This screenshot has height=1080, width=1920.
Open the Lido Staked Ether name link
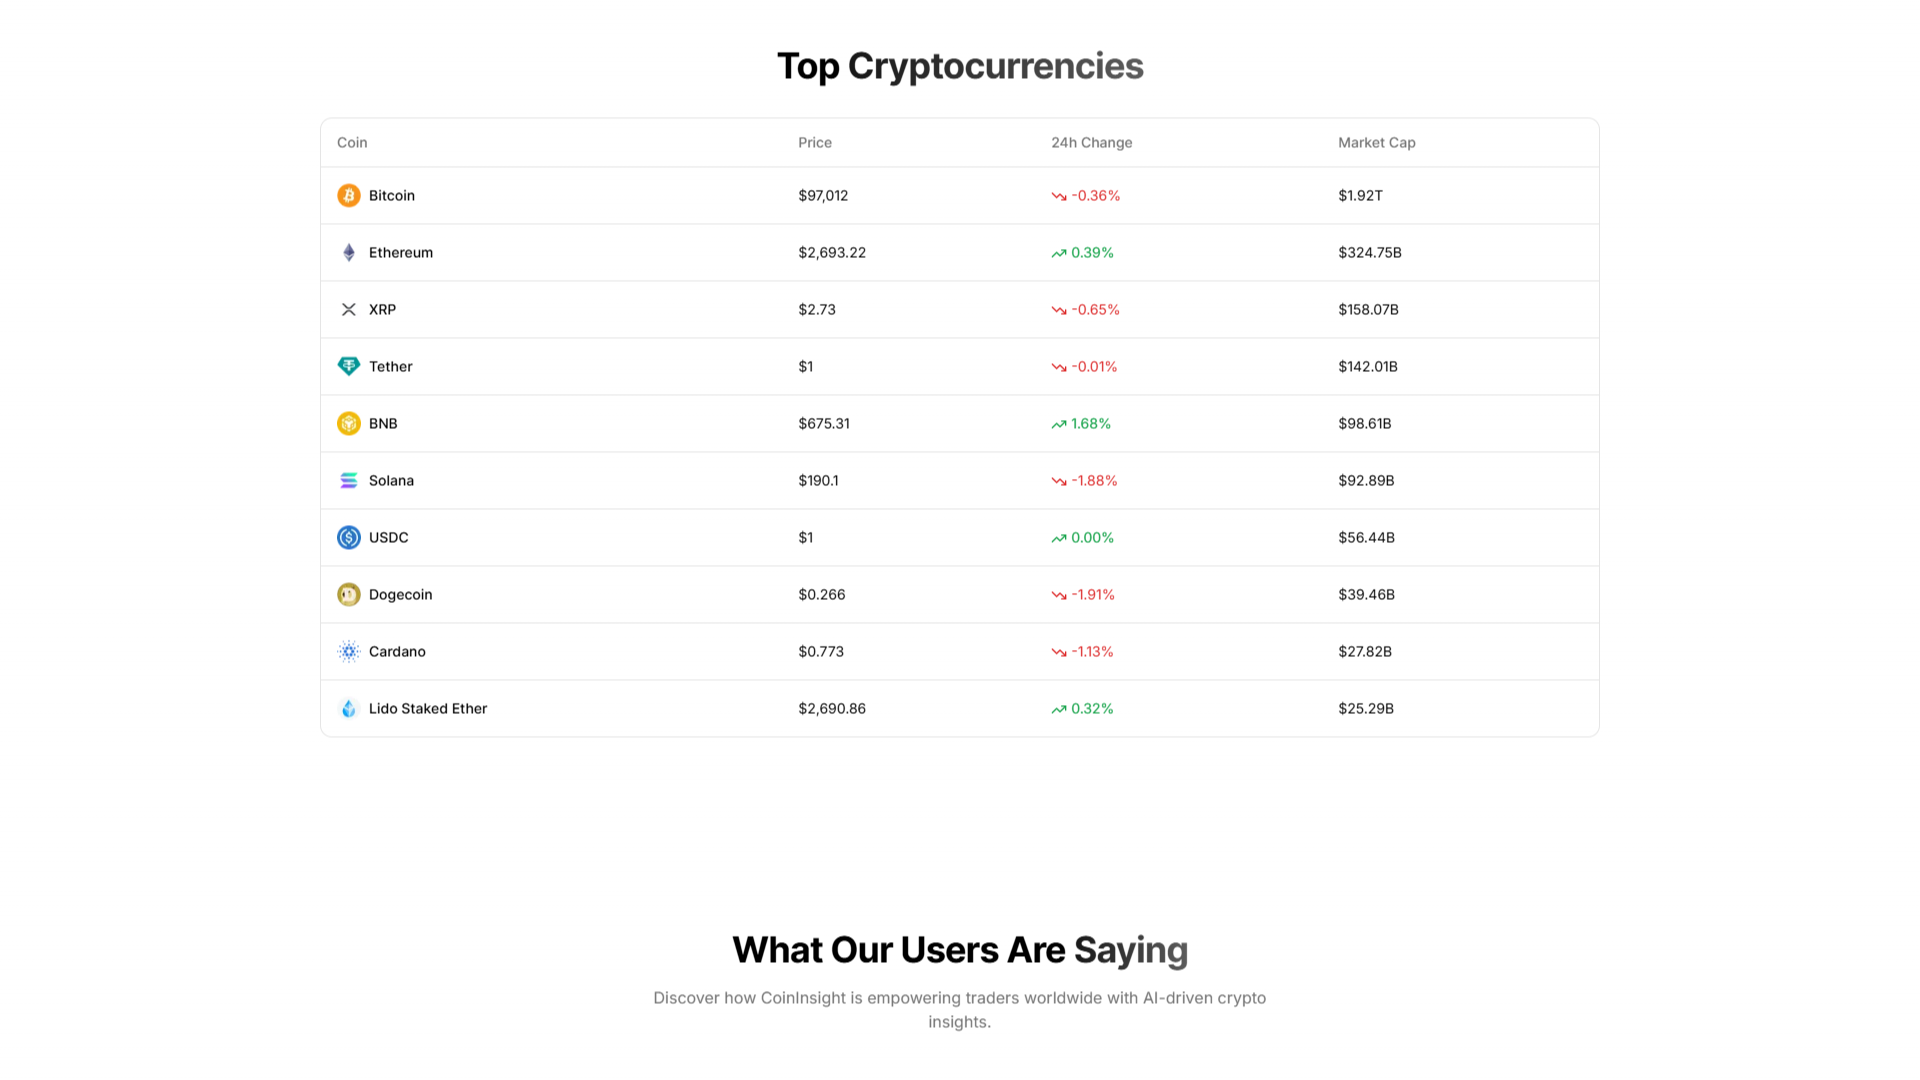pos(427,708)
